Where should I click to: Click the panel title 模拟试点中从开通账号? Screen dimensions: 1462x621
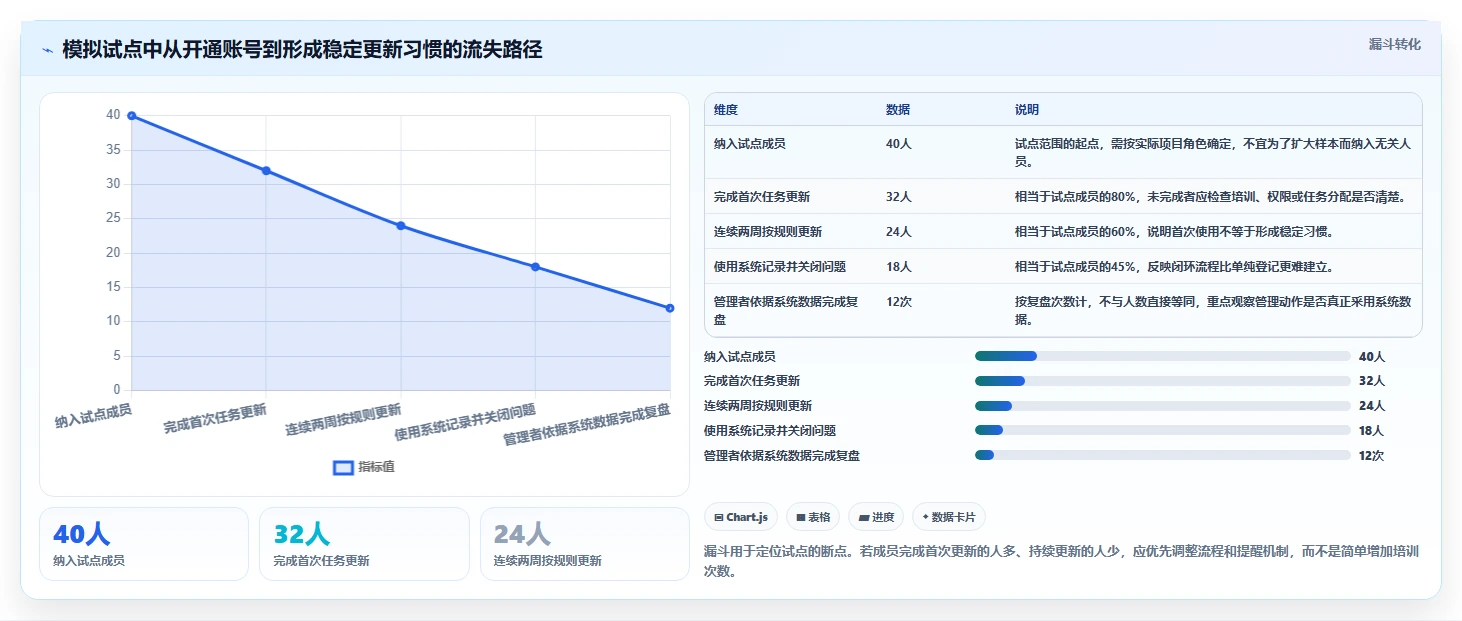tap(302, 50)
